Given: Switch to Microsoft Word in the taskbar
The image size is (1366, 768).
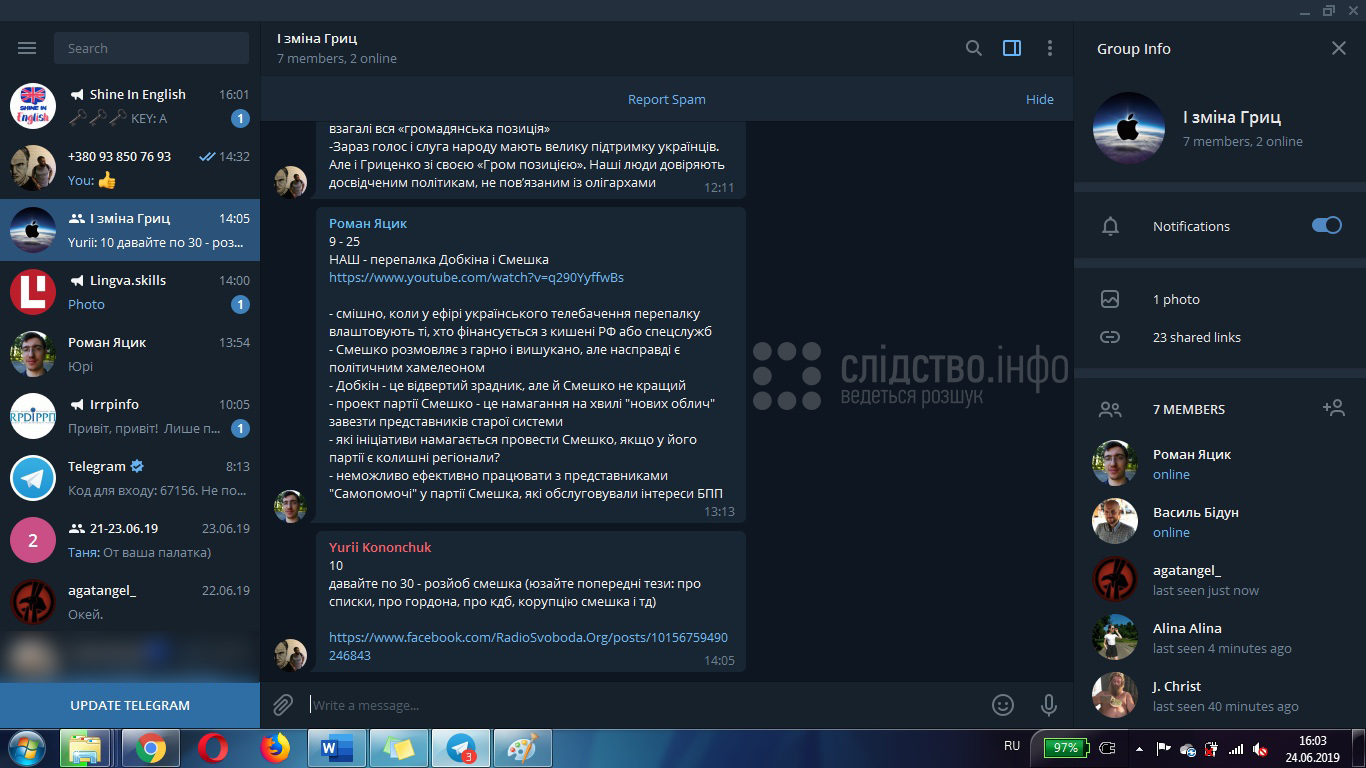Looking at the screenshot, I should click(x=335, y=748).
